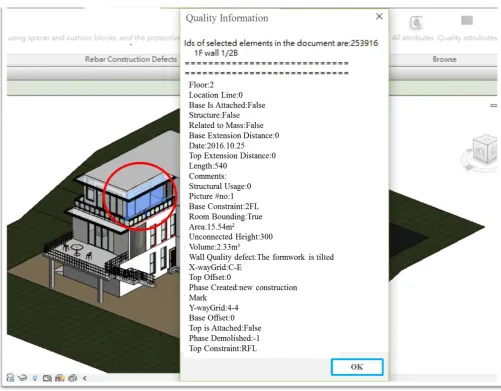Click the show analytical model icon
The height and width of the screenshot is (391, 501).
point(60,378)
